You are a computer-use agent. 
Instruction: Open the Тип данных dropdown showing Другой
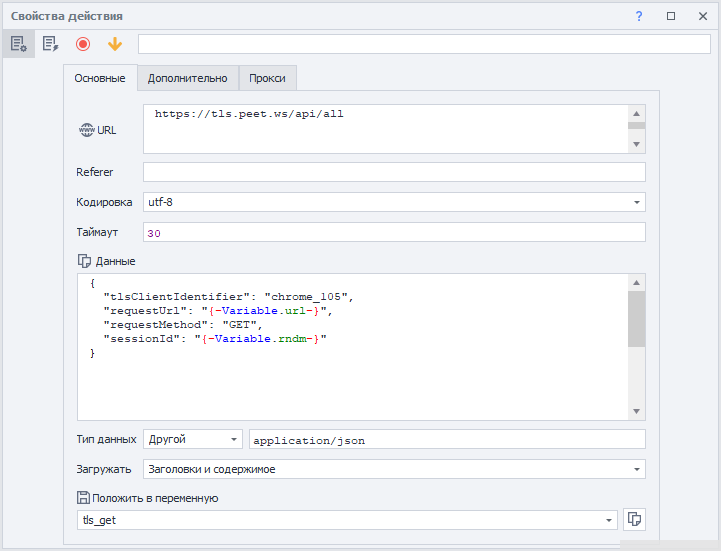click(234, 439)
